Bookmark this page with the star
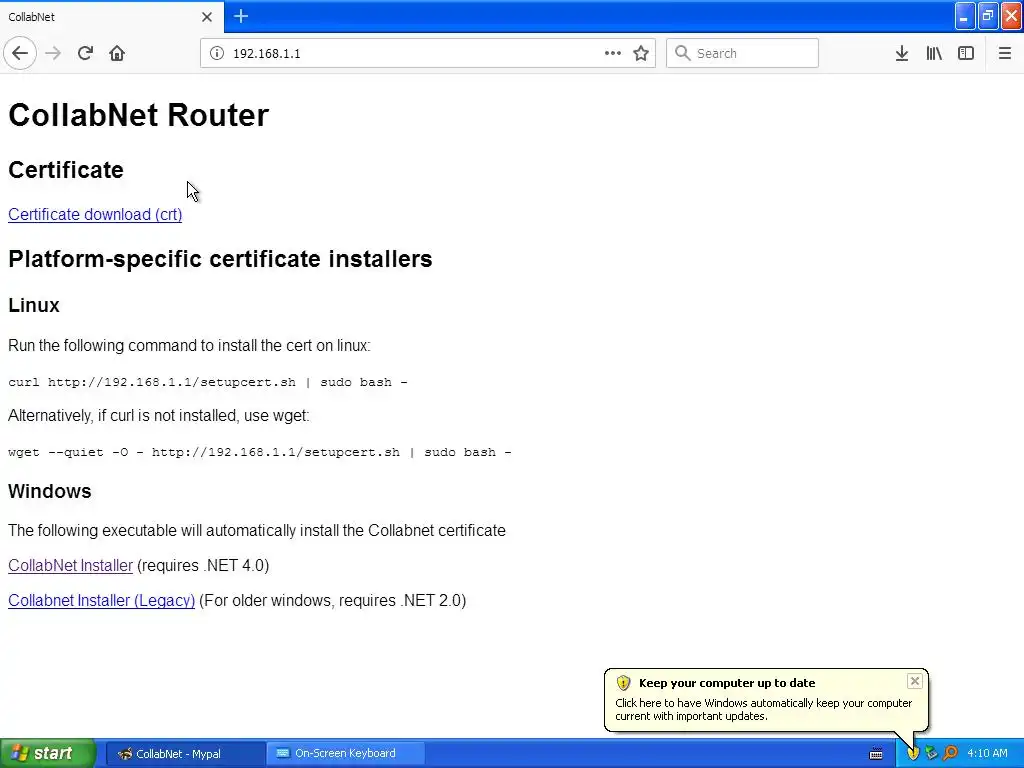Viewport: 1024px width, 768px height. tap(641, 53)
